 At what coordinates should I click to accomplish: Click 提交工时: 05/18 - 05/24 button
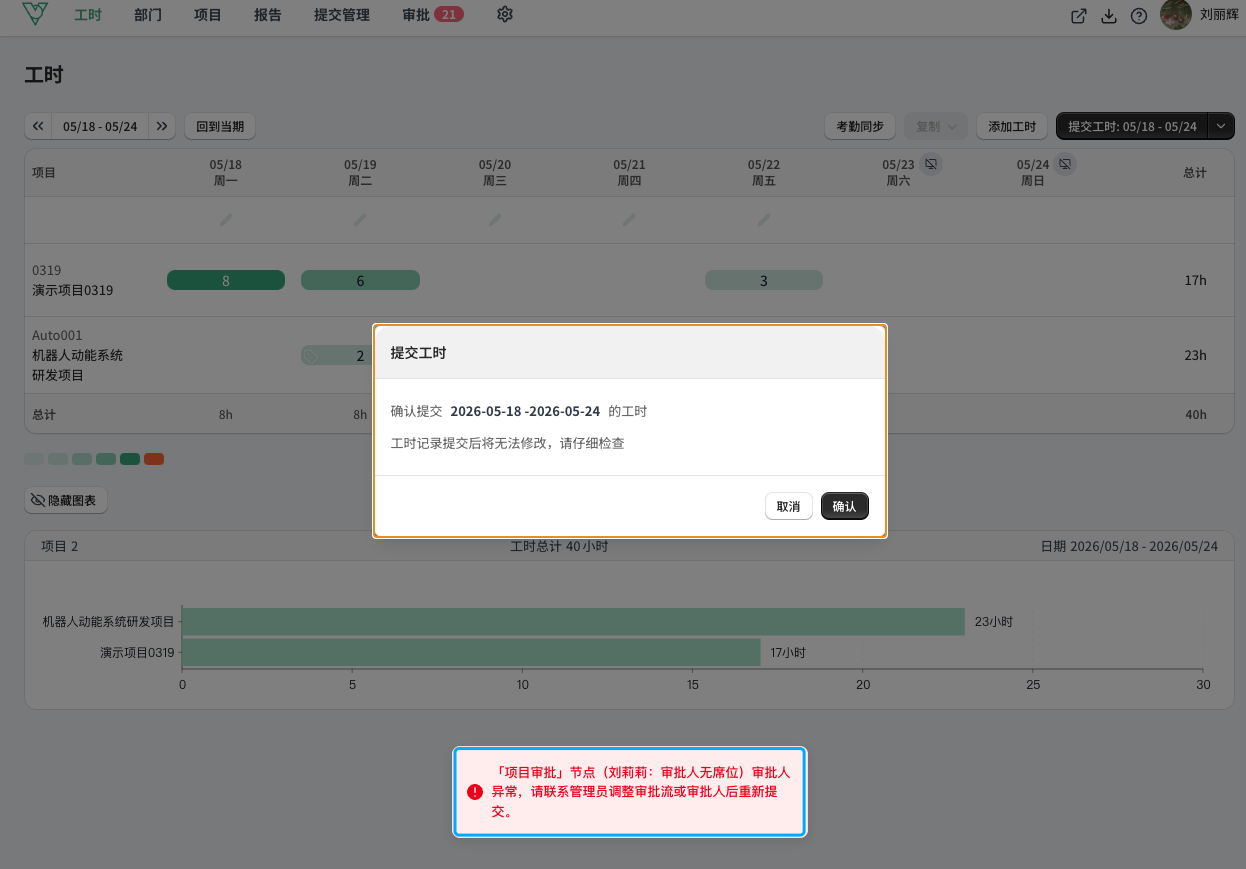(x=1132, y=126)
